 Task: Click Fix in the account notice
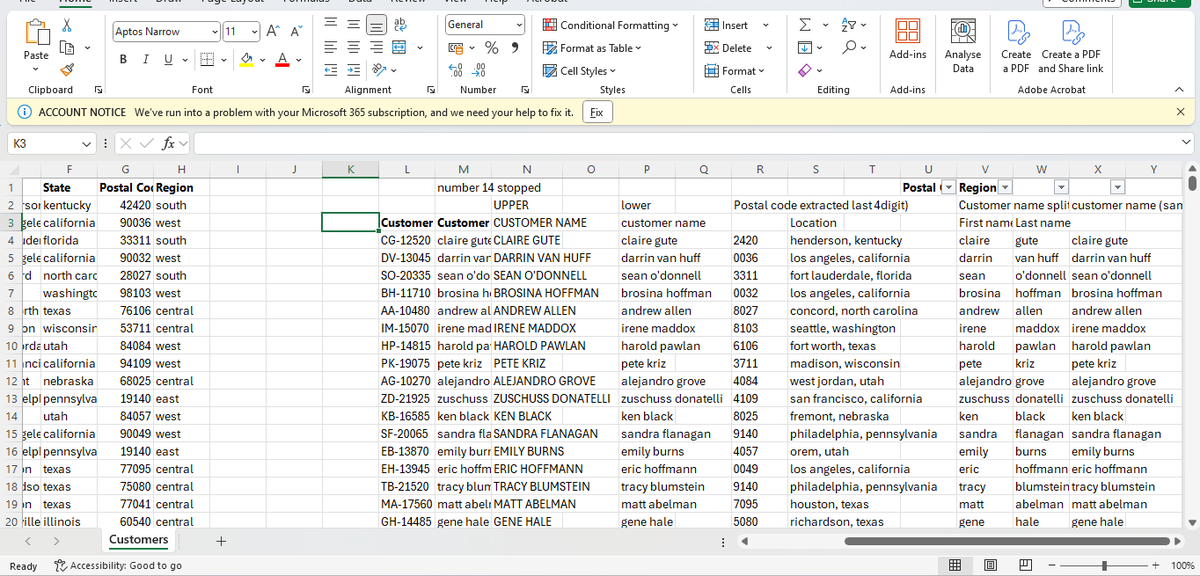(x=596, y=113)
